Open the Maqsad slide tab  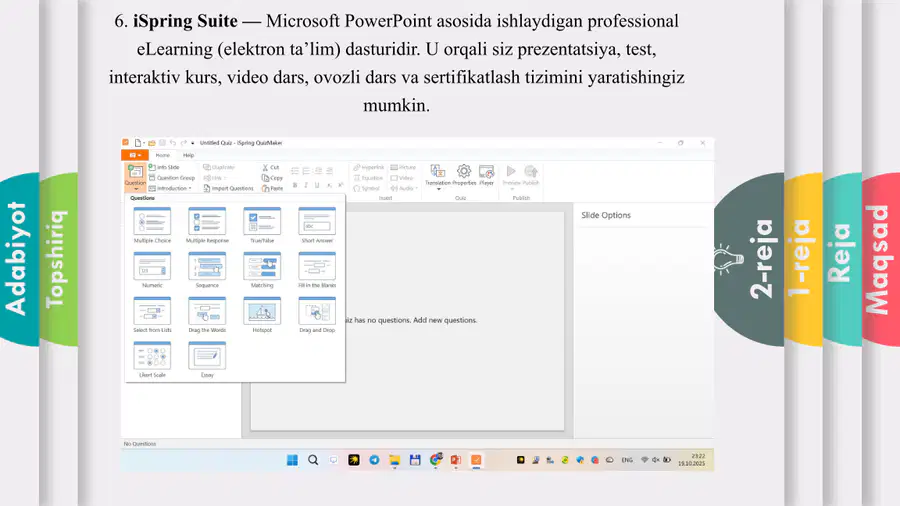click(880, 259)
